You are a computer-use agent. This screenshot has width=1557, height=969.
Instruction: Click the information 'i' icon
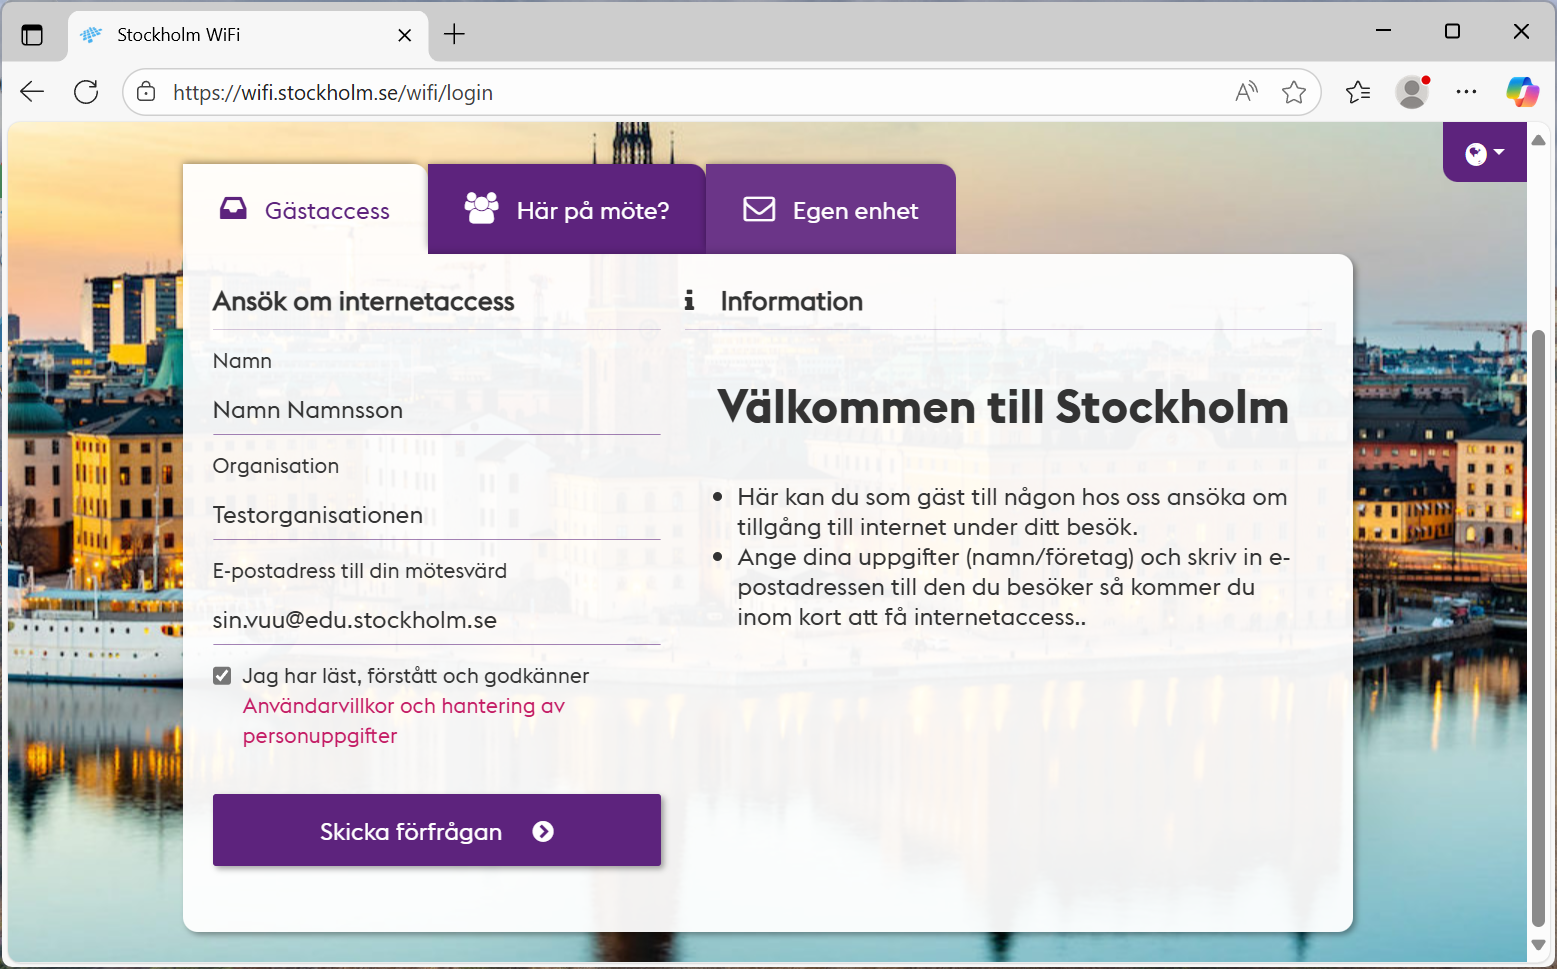(689, 300)
